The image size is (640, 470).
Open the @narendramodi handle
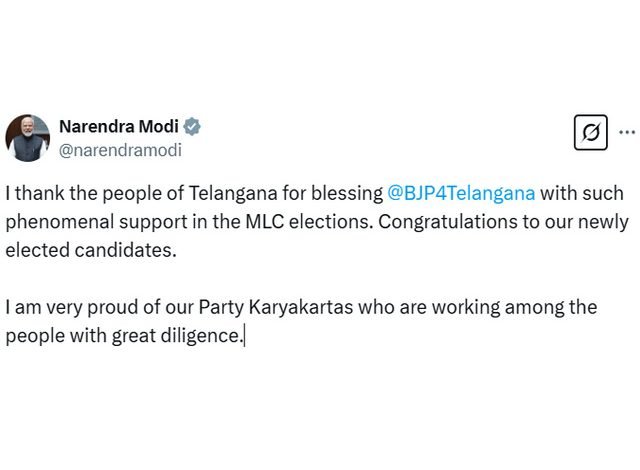click(120, 150)
